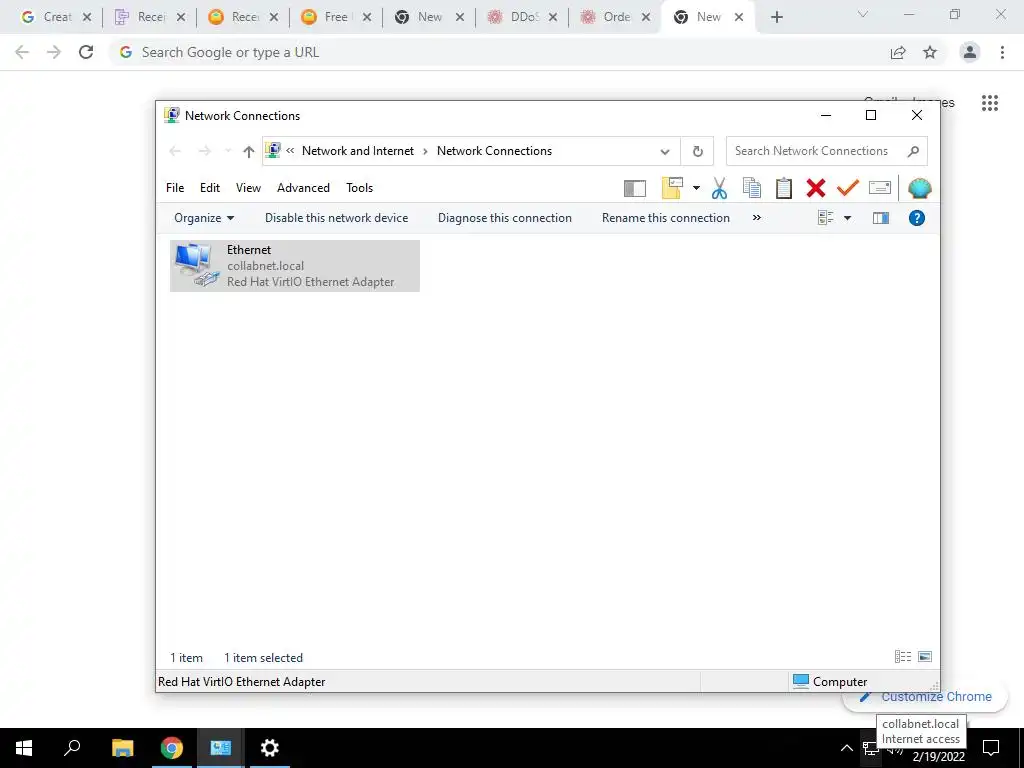Toggle the preview pane icon
The height and width of the screenshot is (768, 1024).
click(x=881, y=218)
